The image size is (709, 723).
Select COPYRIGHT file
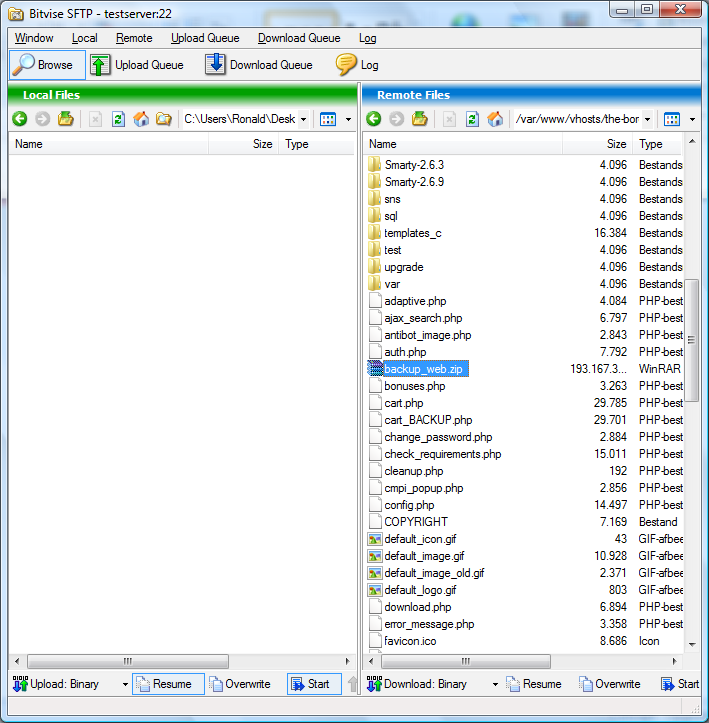[x=416, y=522]
